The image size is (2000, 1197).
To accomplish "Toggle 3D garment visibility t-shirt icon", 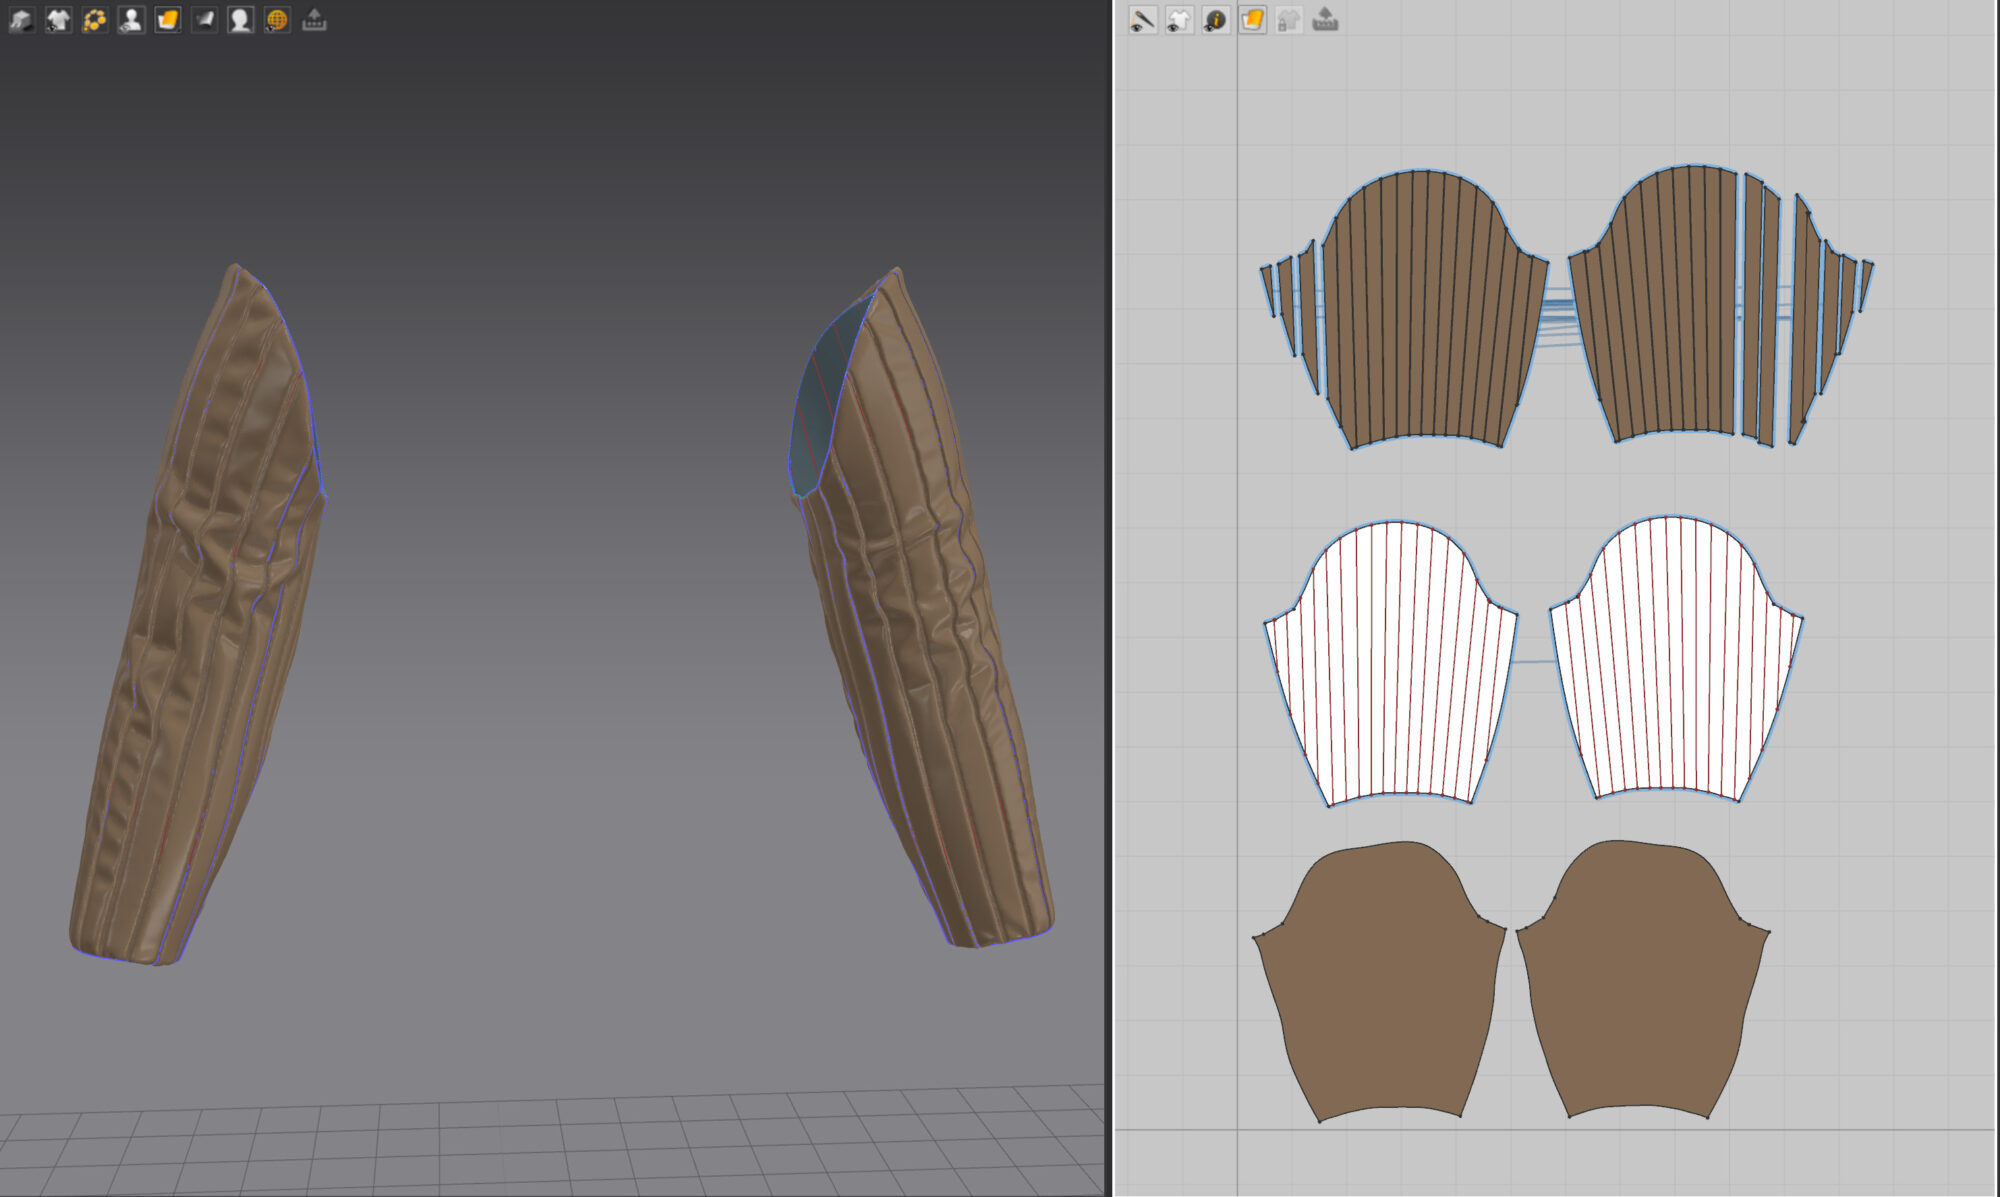I will [x=58, y=20].
